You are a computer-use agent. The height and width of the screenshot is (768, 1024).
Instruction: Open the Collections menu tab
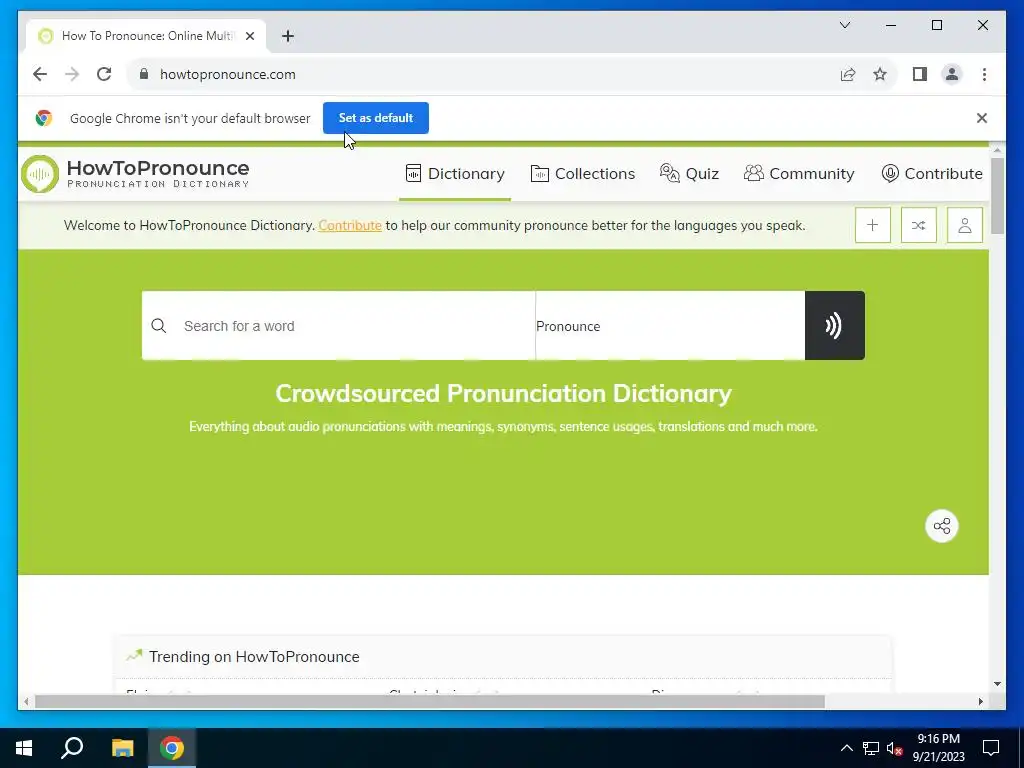(583, 174)
